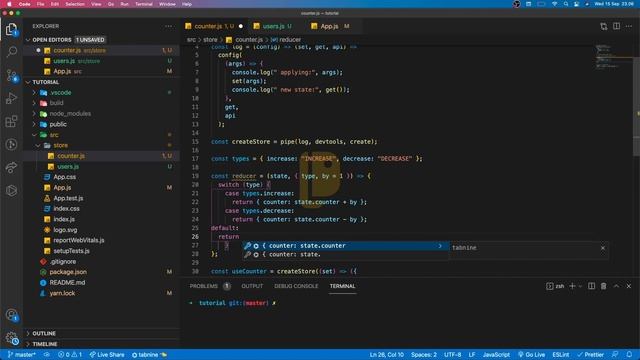Select the Terminal panel tab
Viewport: 640px width, 360px height.
tap(342, 286)
